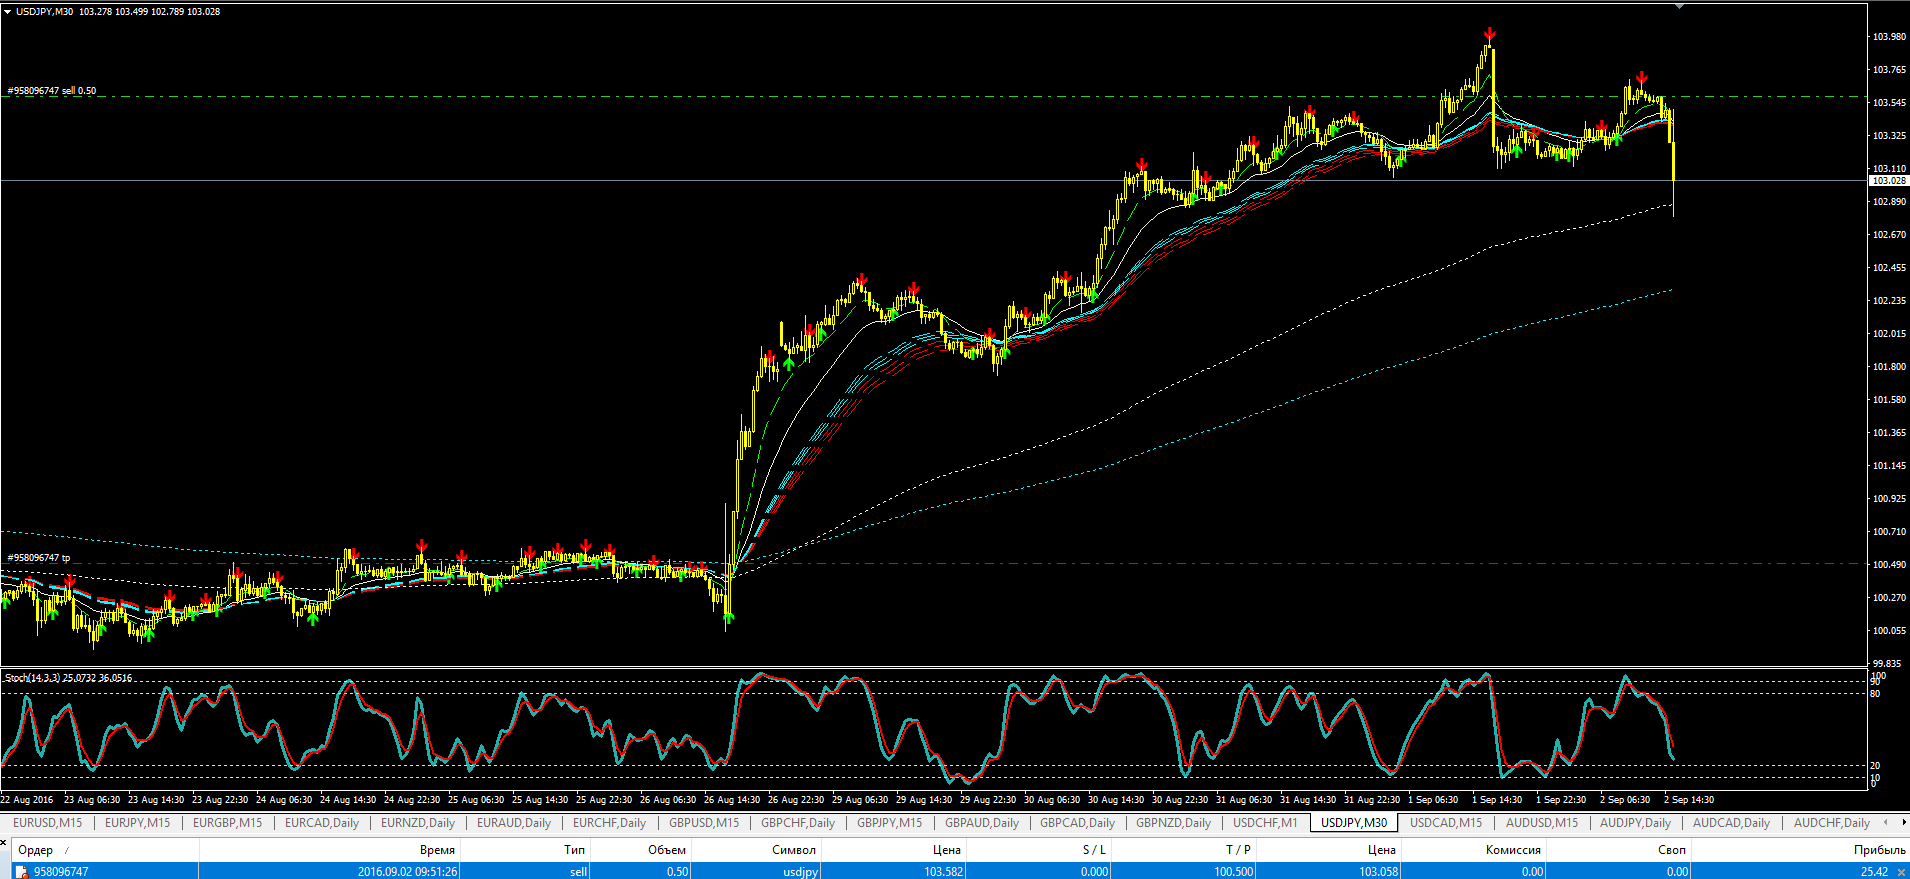
Task: Select order number 958096747 in the row
Action: click(61, 872)
